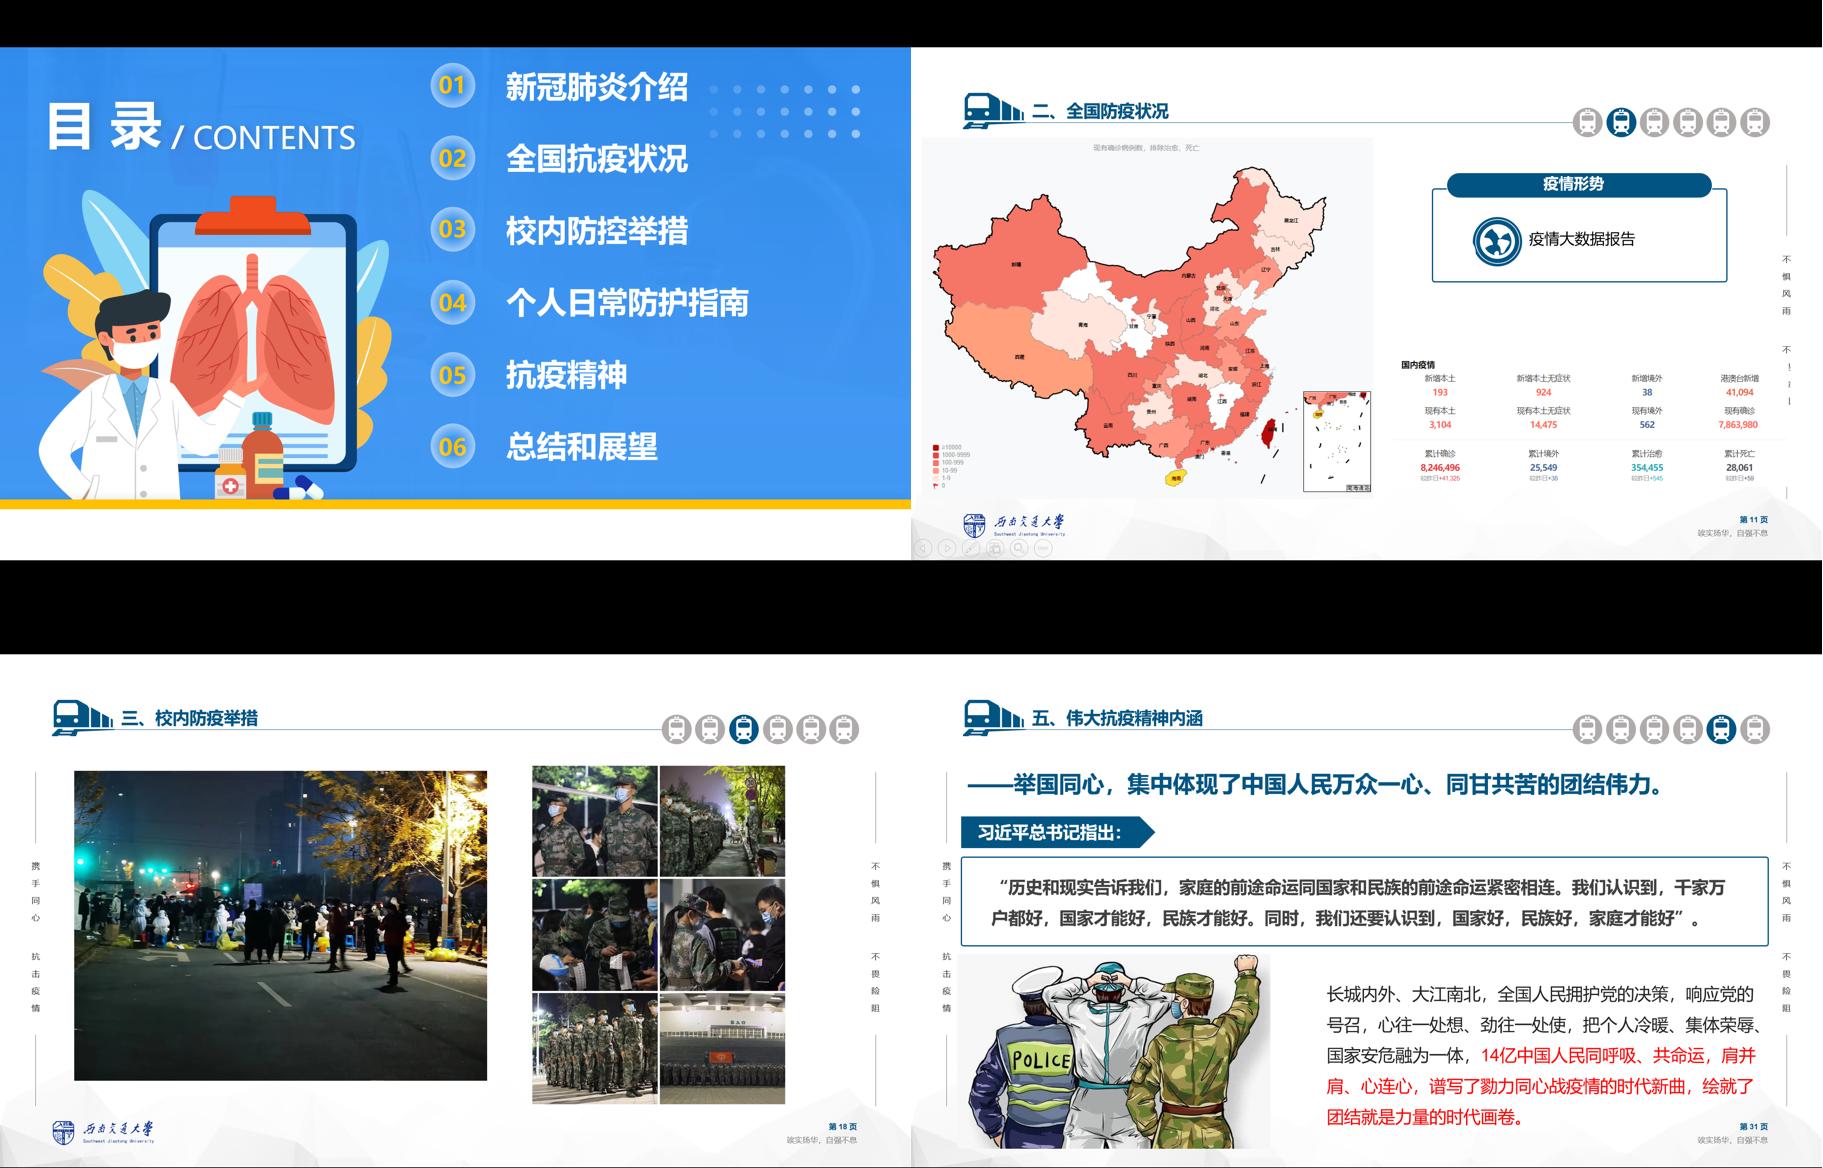The width and height of the screenshot is (1823, 1168).
Task: Open the pen pointer tool in slideshow controls
Action: pos(971,548)
